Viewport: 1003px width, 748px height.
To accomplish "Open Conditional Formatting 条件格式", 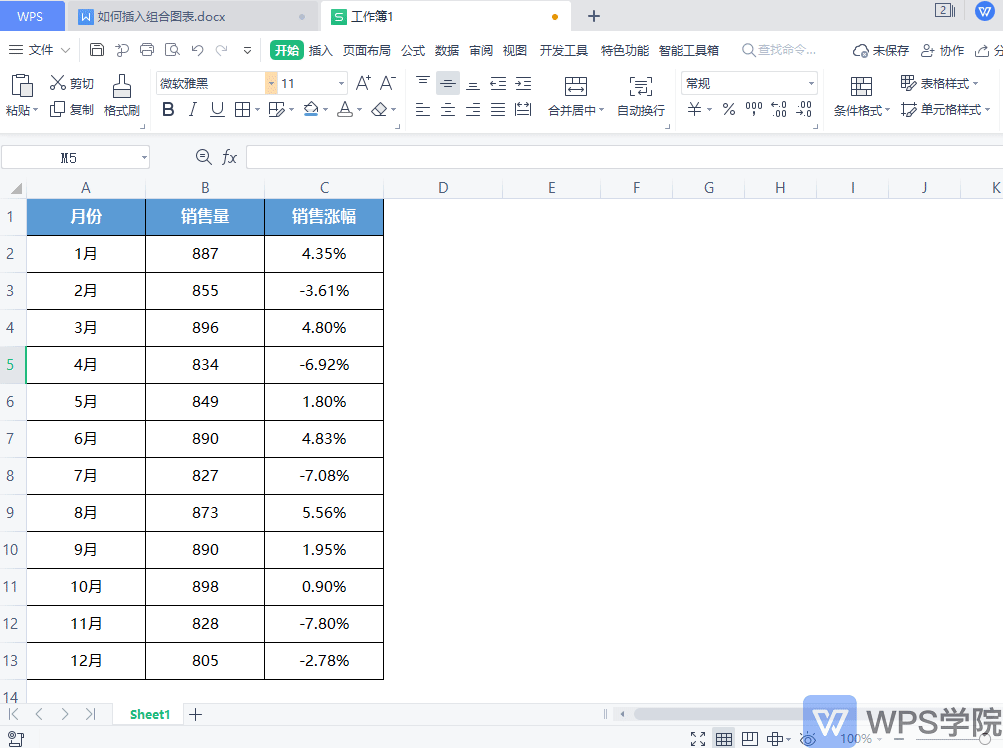I will 861,96.
